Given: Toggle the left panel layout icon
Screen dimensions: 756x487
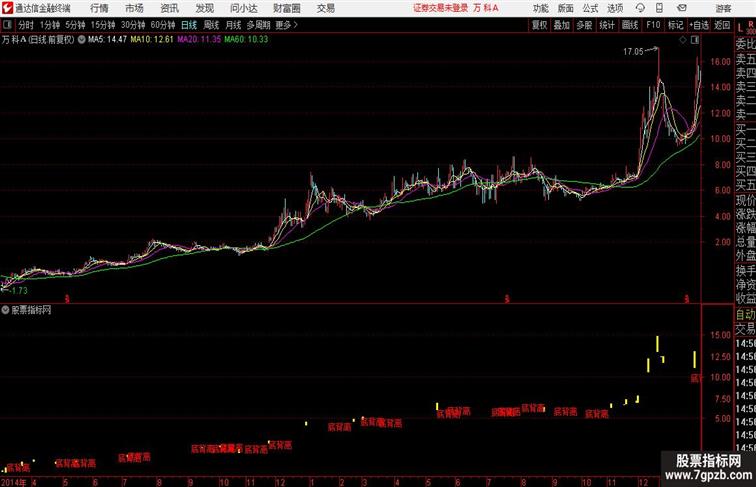Looking at the screenshot, I should click(7, 24).
